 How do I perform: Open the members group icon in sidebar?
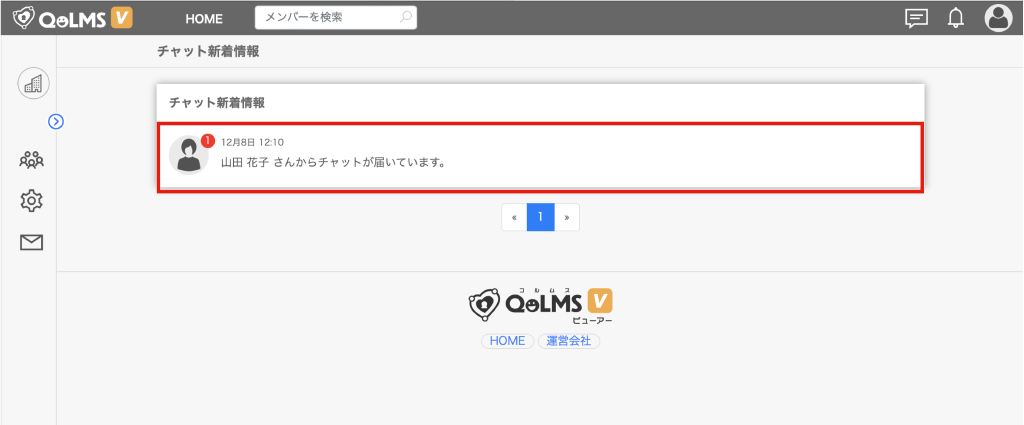click(32, 159)
